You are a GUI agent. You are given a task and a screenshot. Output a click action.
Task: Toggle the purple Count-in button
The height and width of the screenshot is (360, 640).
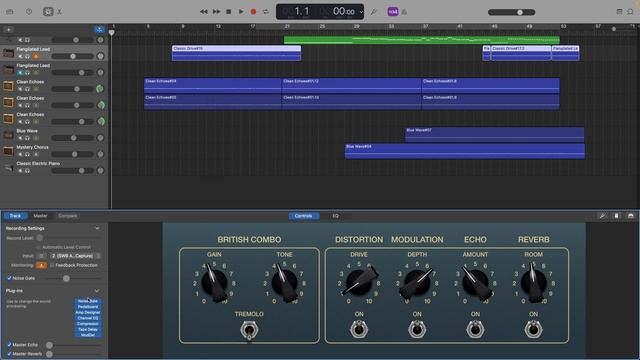pyautogui.click(x=393, y=12)
